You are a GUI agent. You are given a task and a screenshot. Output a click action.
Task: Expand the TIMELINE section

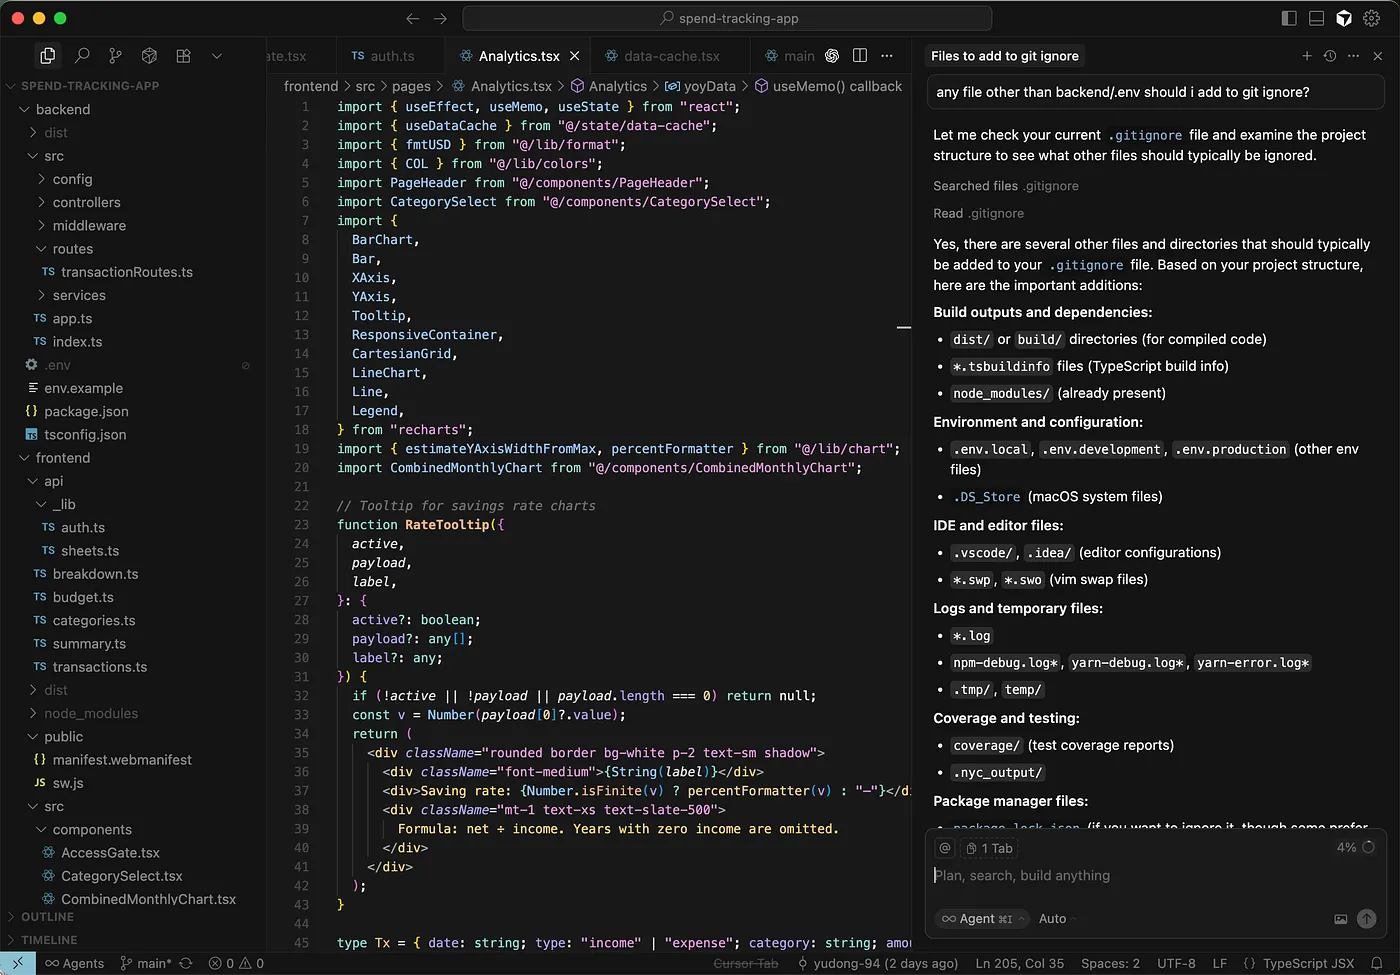tap(49, 940)
